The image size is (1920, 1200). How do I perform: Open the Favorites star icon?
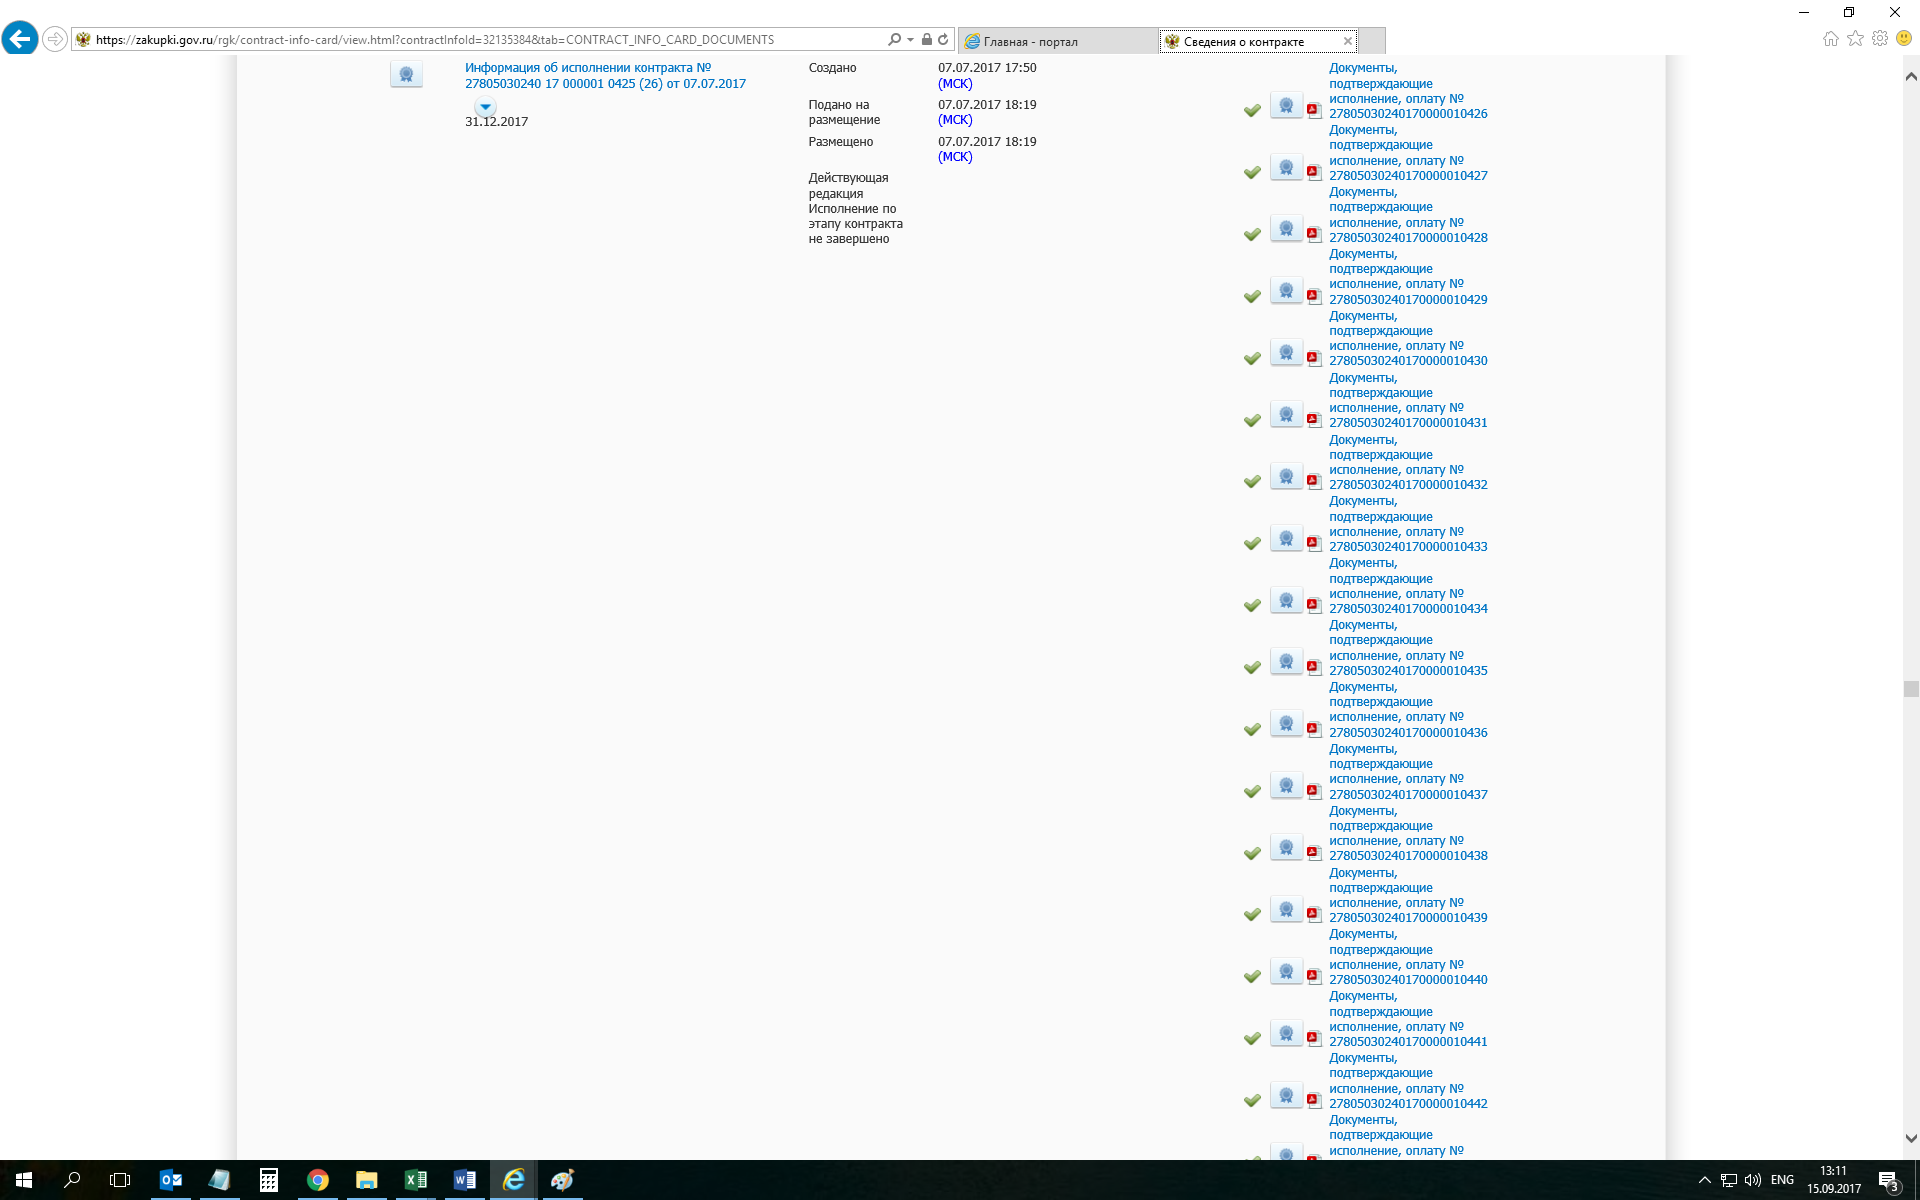click(x=1855, y=38)
